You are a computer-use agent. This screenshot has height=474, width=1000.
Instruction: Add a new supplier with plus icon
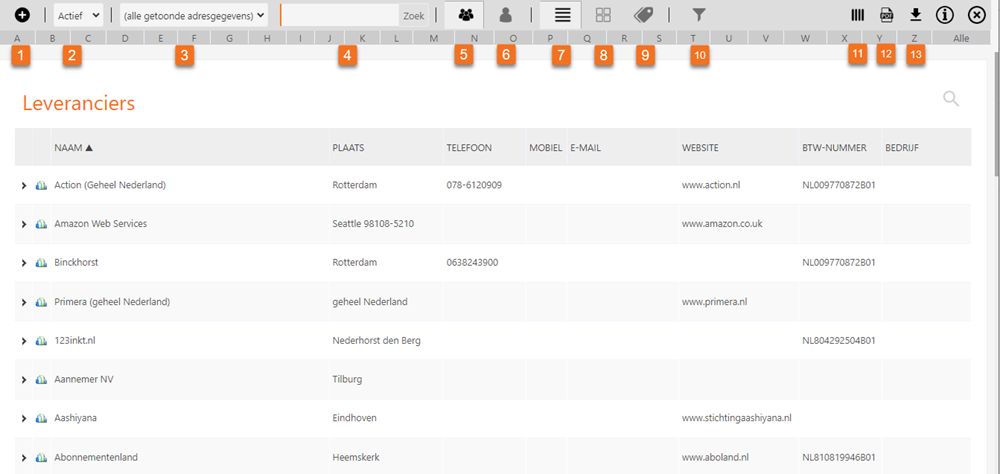tap(22, 15)
